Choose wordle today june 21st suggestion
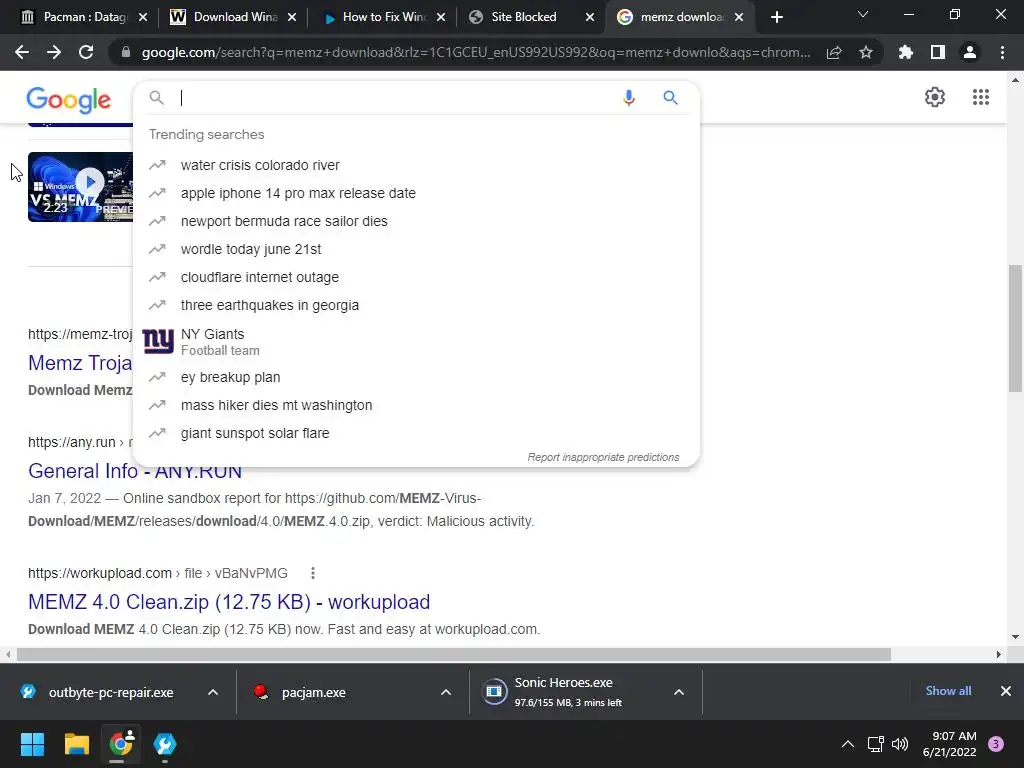Viewport: 1024px width, 768px height. pos(416,249)
